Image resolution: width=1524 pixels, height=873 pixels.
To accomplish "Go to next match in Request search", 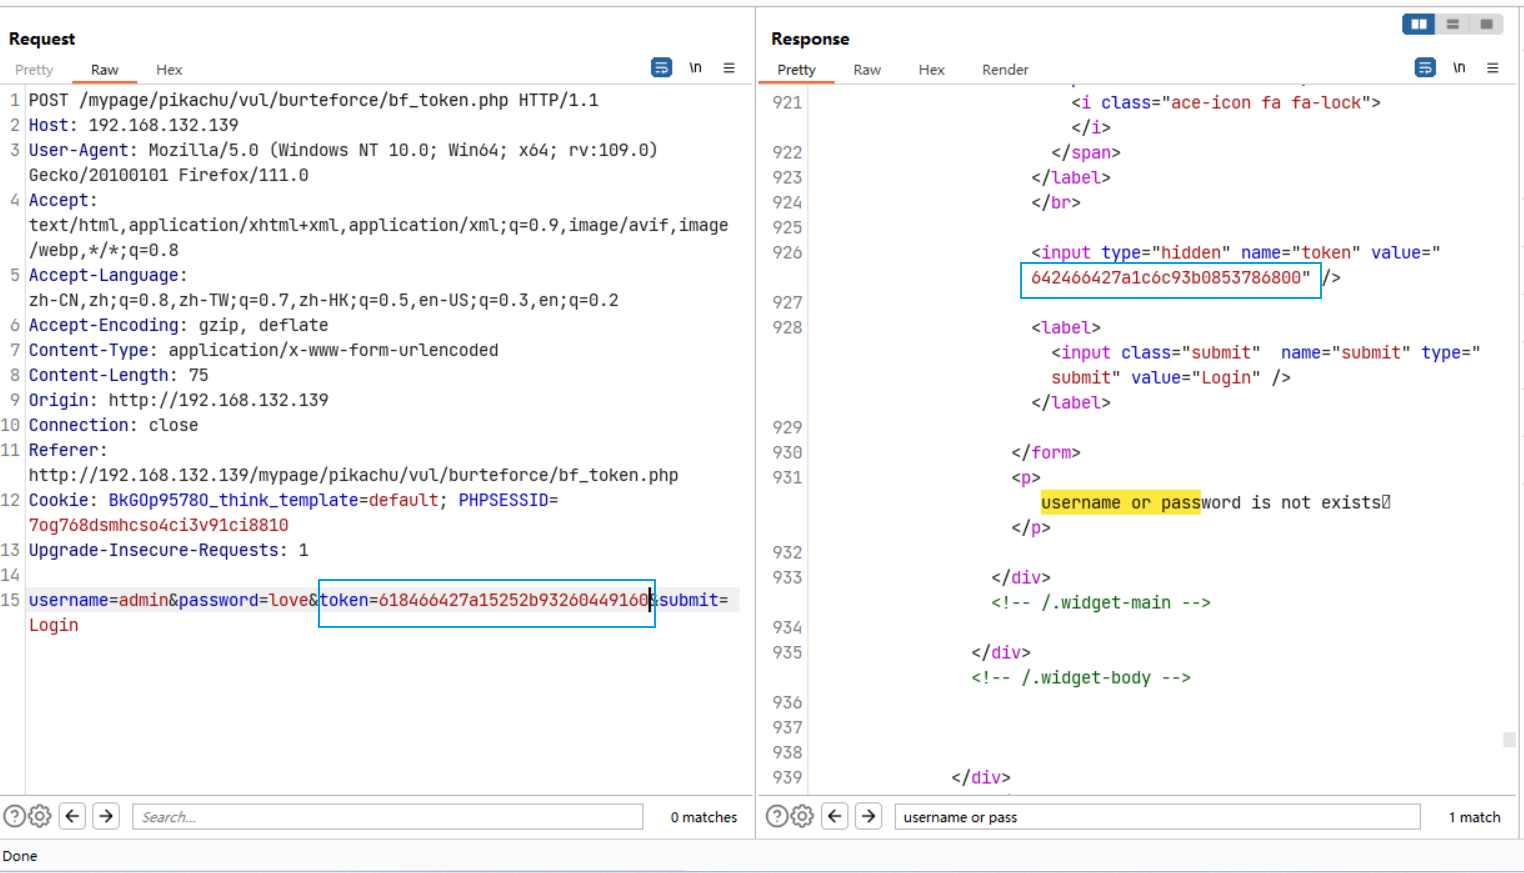I will click(x=106, y=817).
